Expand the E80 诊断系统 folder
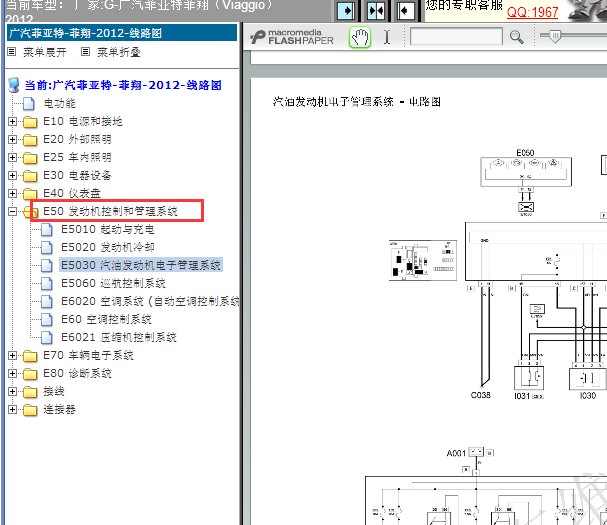 (12, 373)
